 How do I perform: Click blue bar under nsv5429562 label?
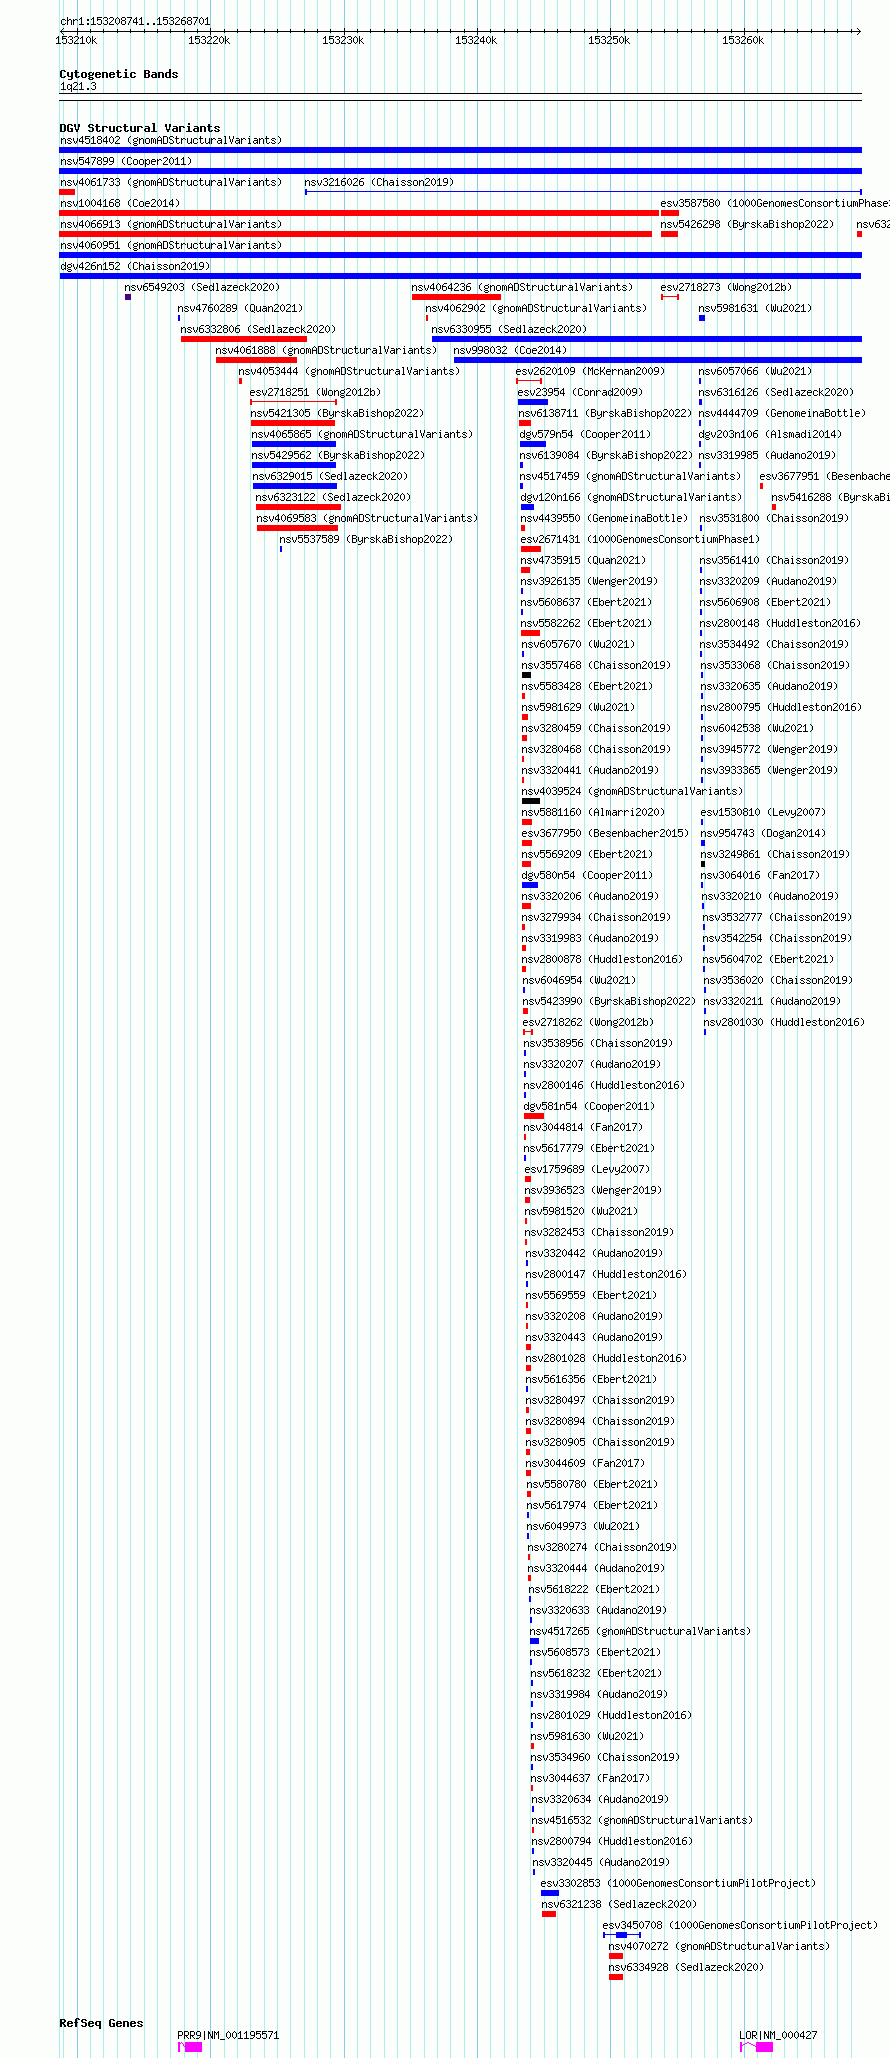click(294, 465)
